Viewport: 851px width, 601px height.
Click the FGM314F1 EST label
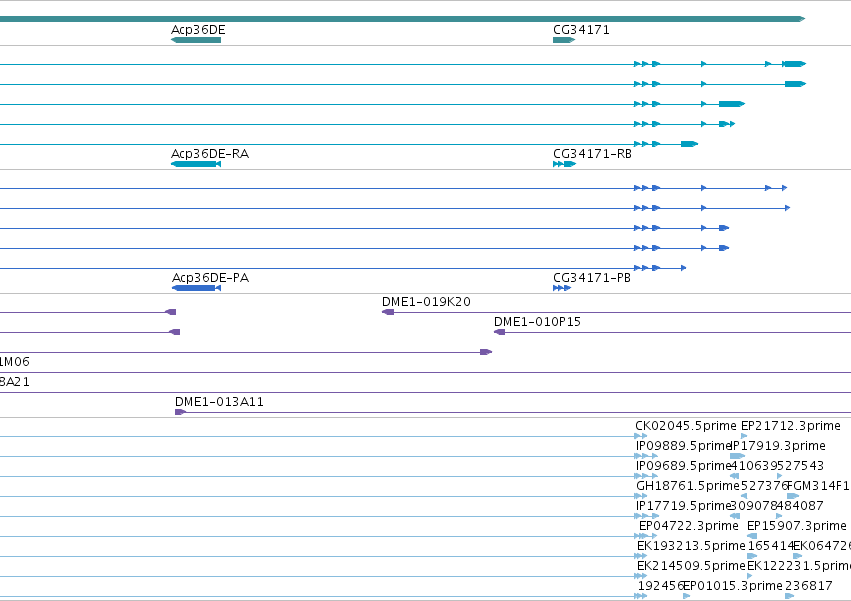(x=818, y=486)
